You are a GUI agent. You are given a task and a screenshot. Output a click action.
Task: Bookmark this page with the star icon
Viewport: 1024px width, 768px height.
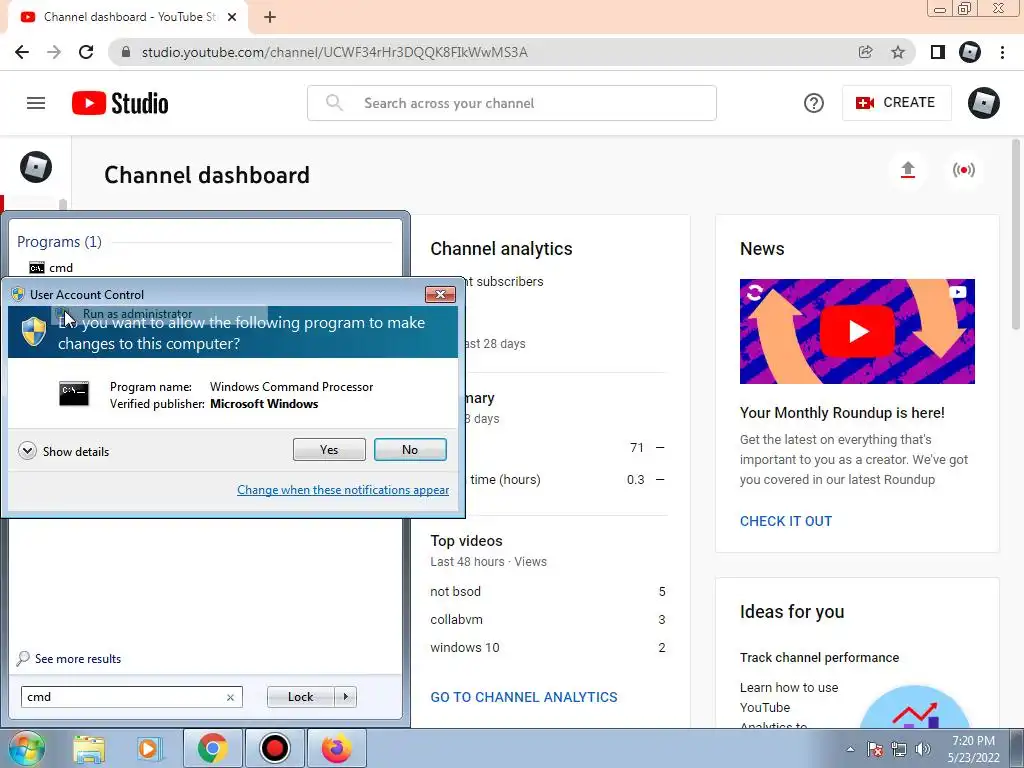click(898, 52)
